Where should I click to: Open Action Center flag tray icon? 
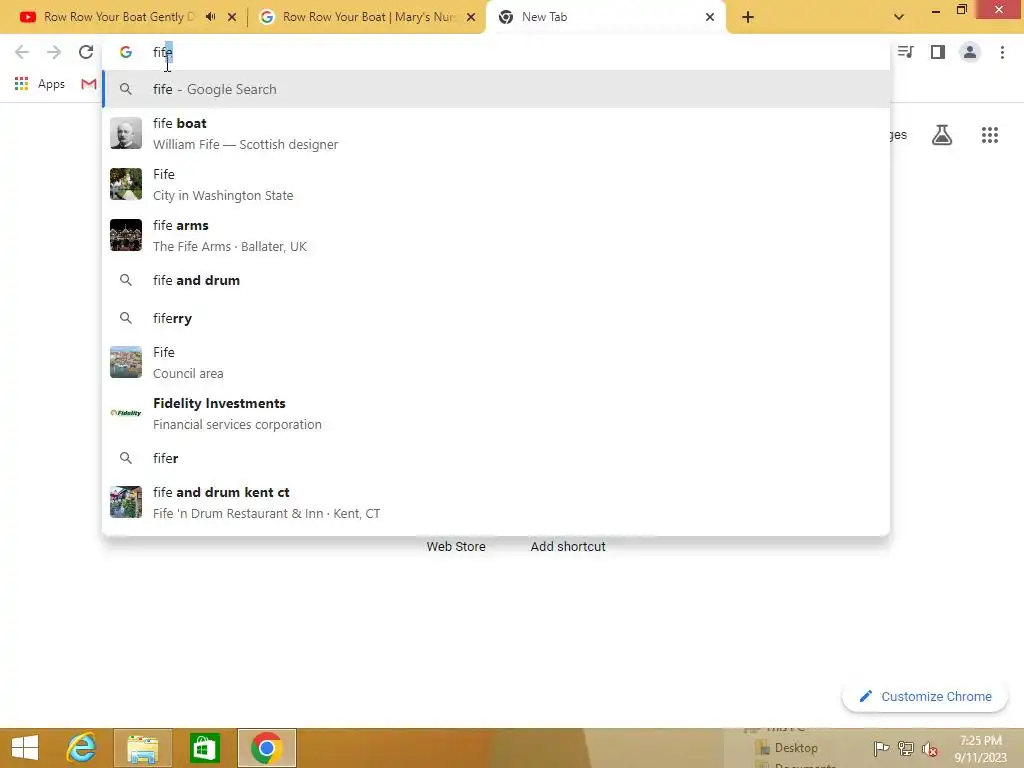point(881,748)
